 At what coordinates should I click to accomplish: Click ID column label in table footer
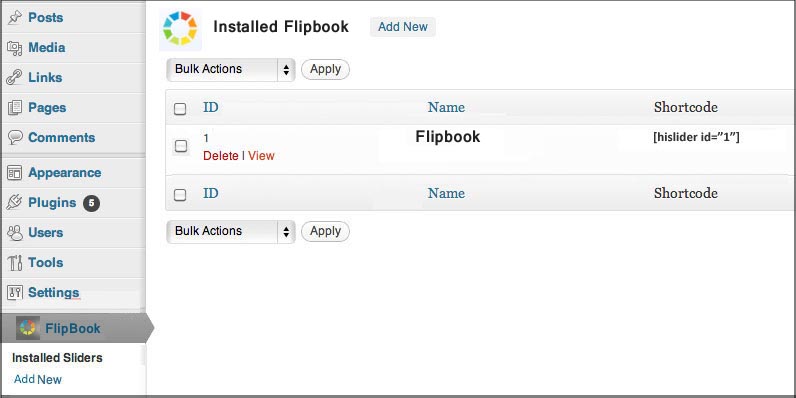click(211, 193)
